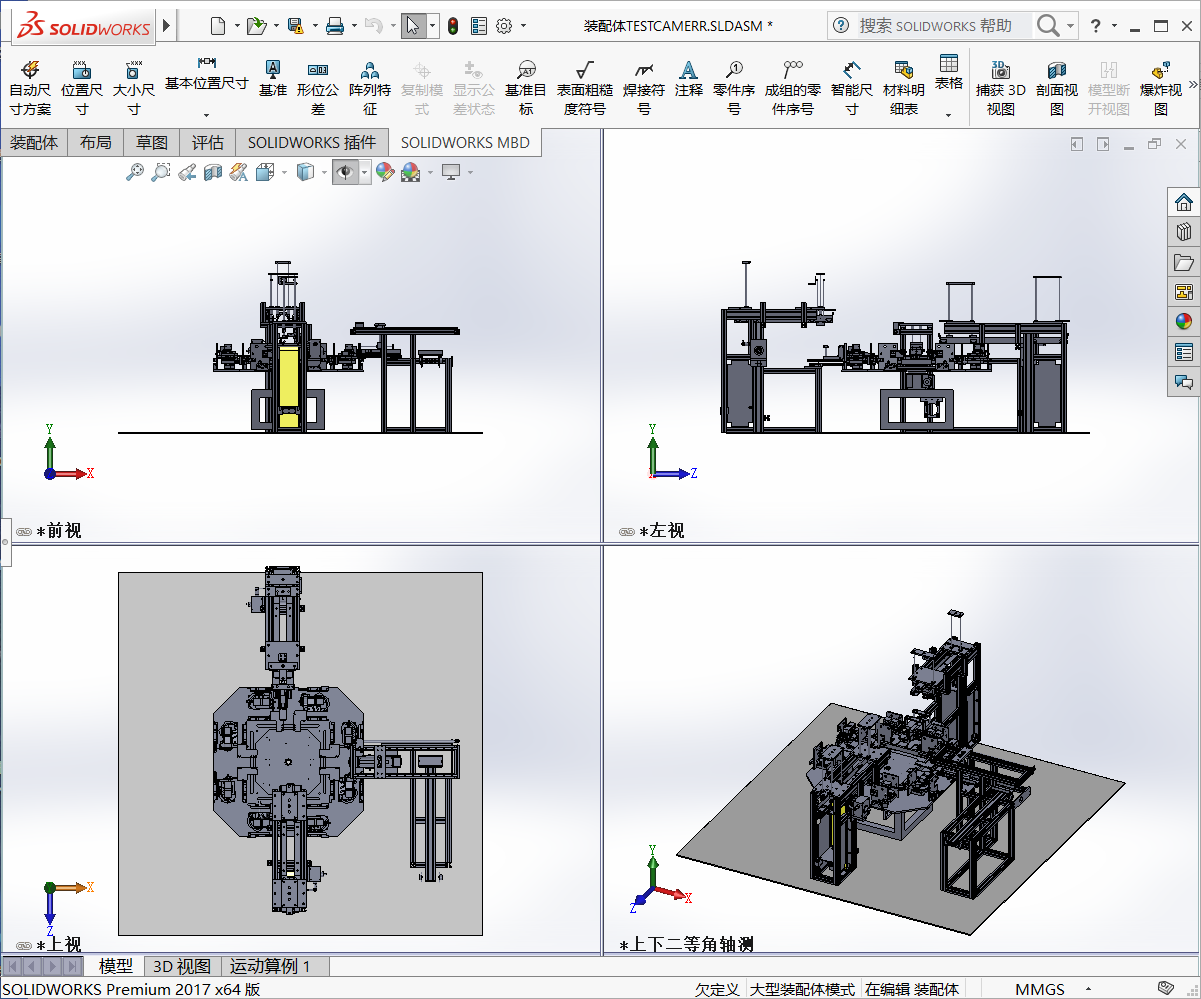Open SOLIDWORKS Forum tab in task pane
Screen dimensions: 1201x999
coord(1184,382)
